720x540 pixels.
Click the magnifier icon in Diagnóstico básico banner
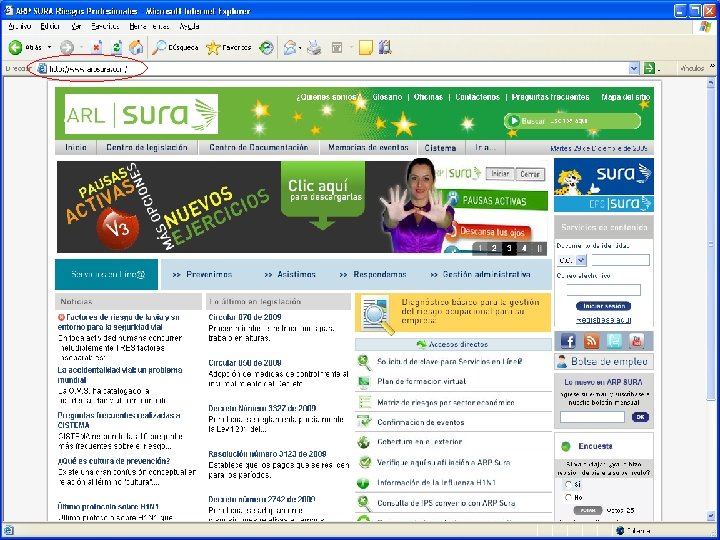pos(377,315)
